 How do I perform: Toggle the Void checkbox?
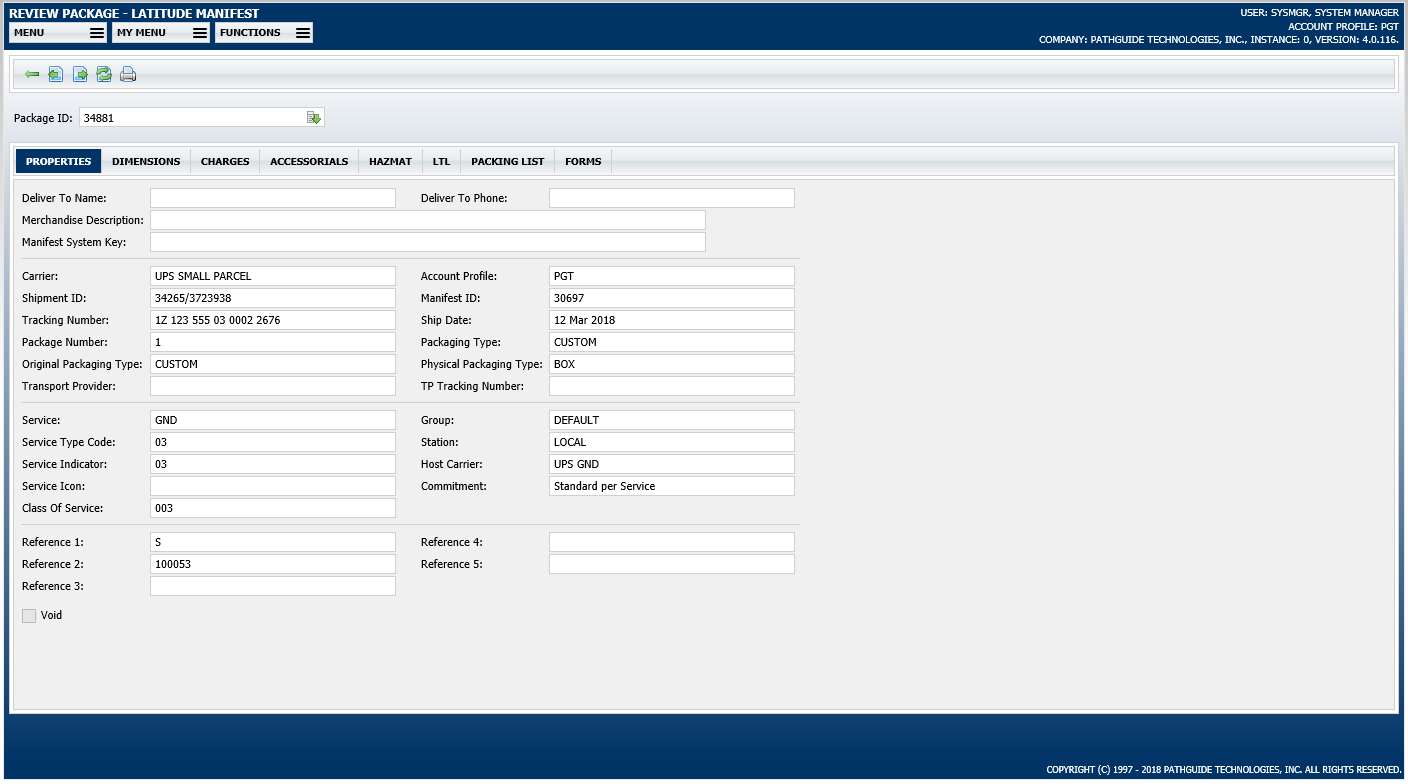[x=29, y=615]
